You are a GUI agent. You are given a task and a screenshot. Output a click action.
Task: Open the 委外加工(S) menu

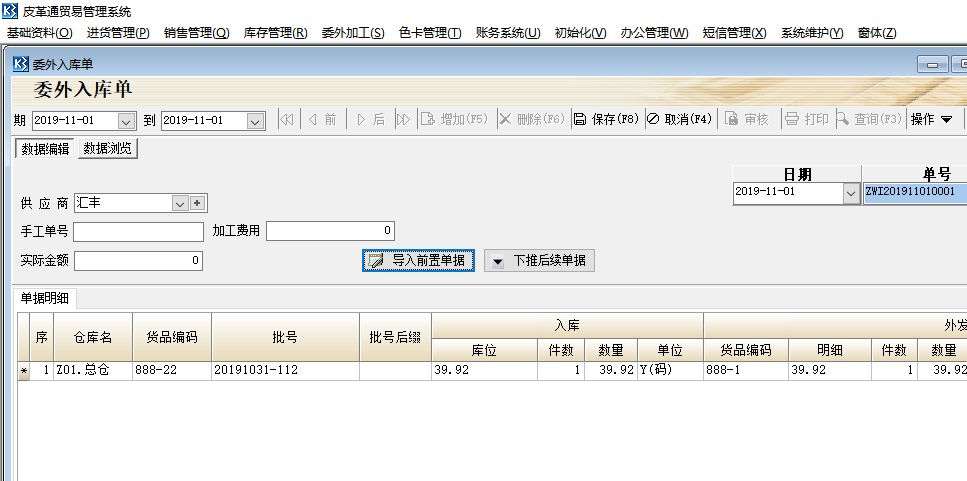353,33
